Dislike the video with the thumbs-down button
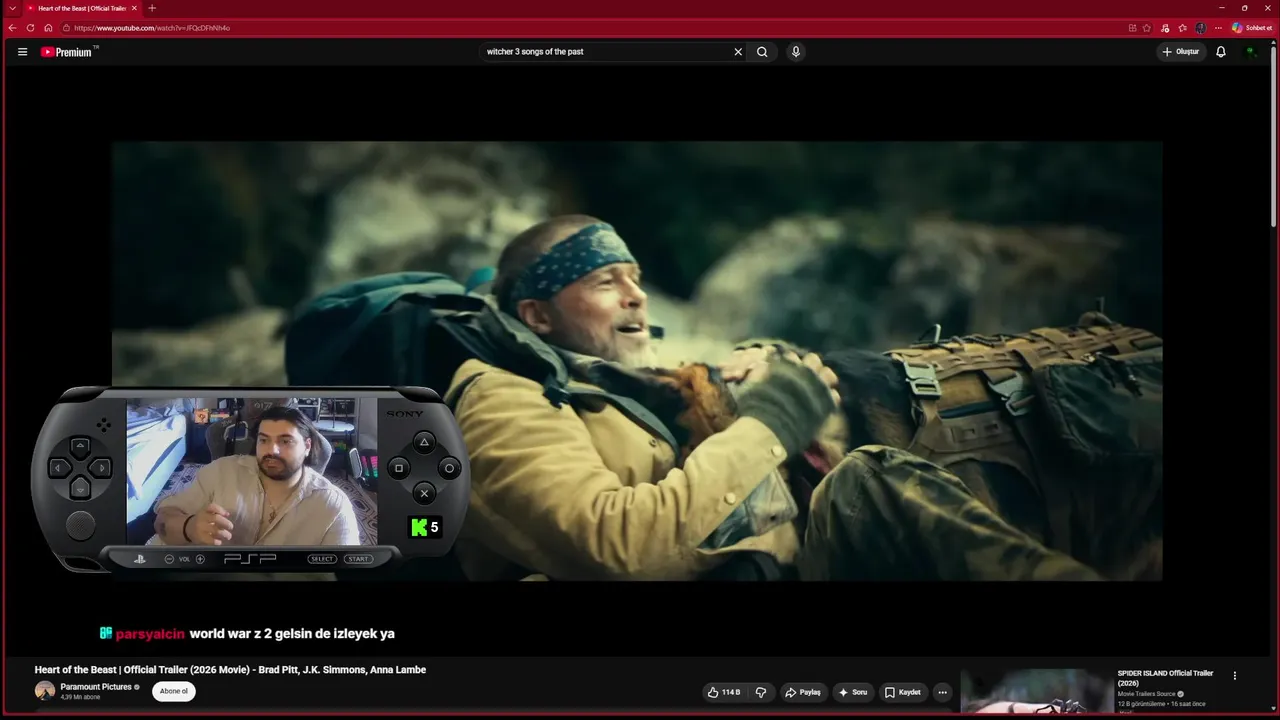This screenshot has height=720, width=1280. point(761,692)
